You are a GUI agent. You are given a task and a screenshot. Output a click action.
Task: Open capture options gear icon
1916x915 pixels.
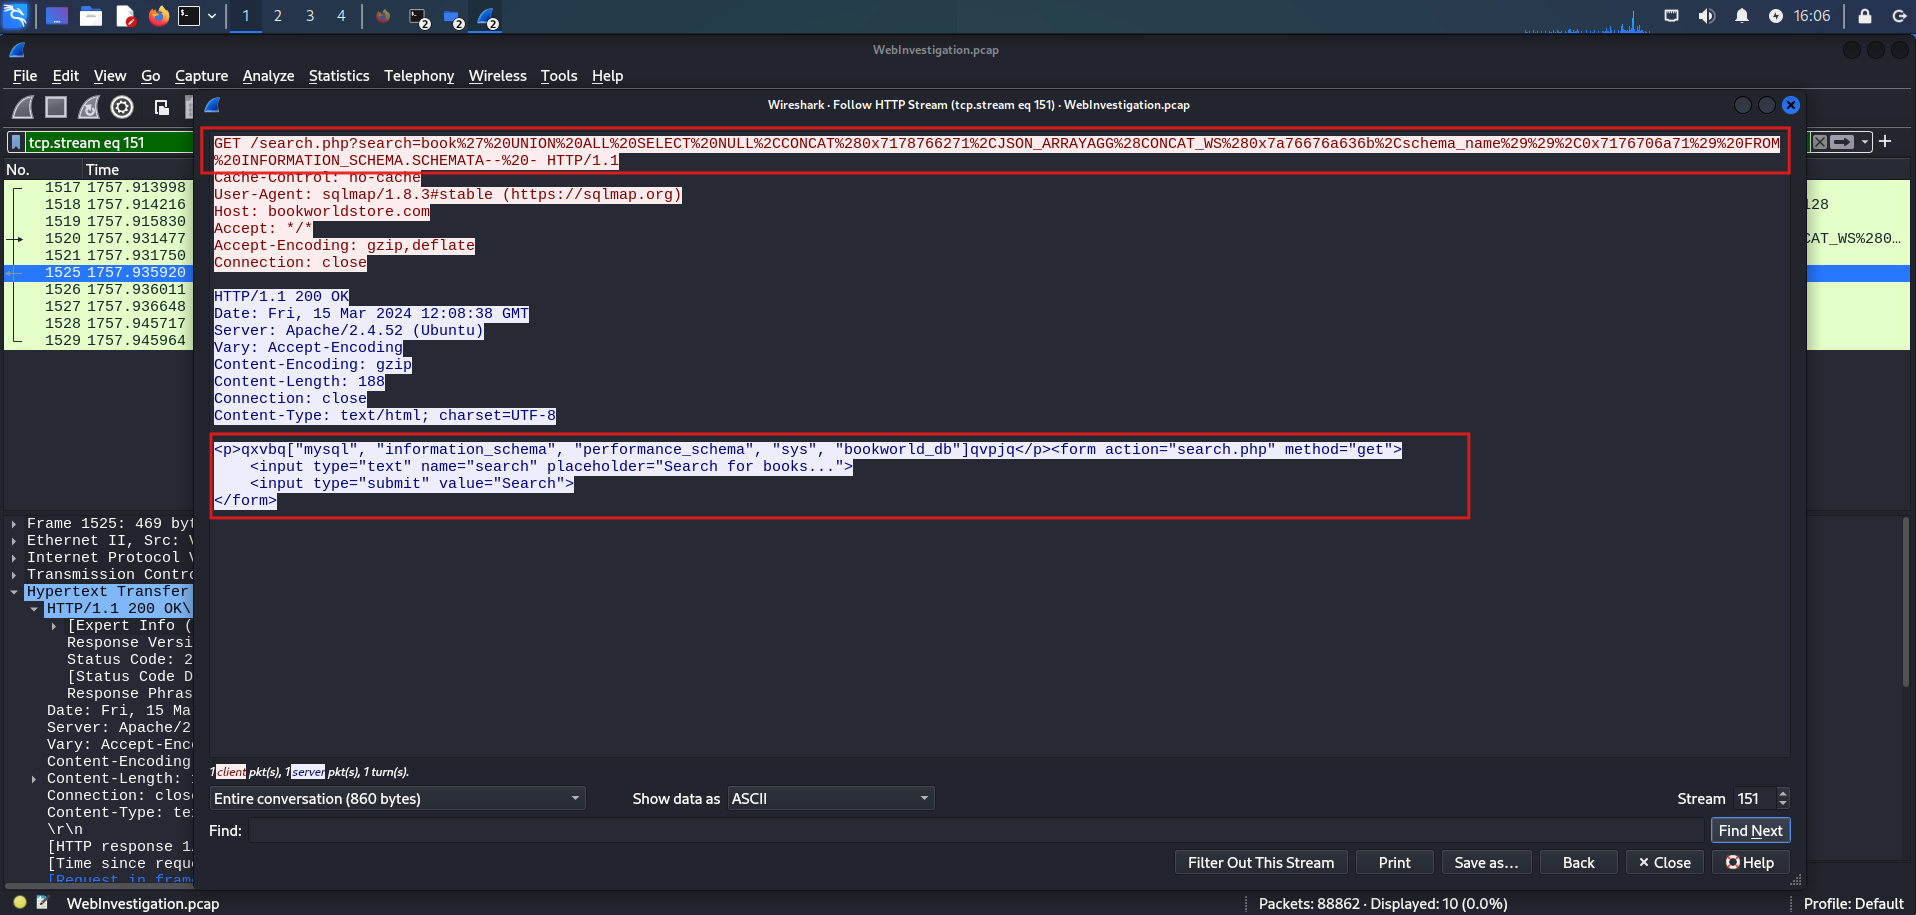(122, 107)
